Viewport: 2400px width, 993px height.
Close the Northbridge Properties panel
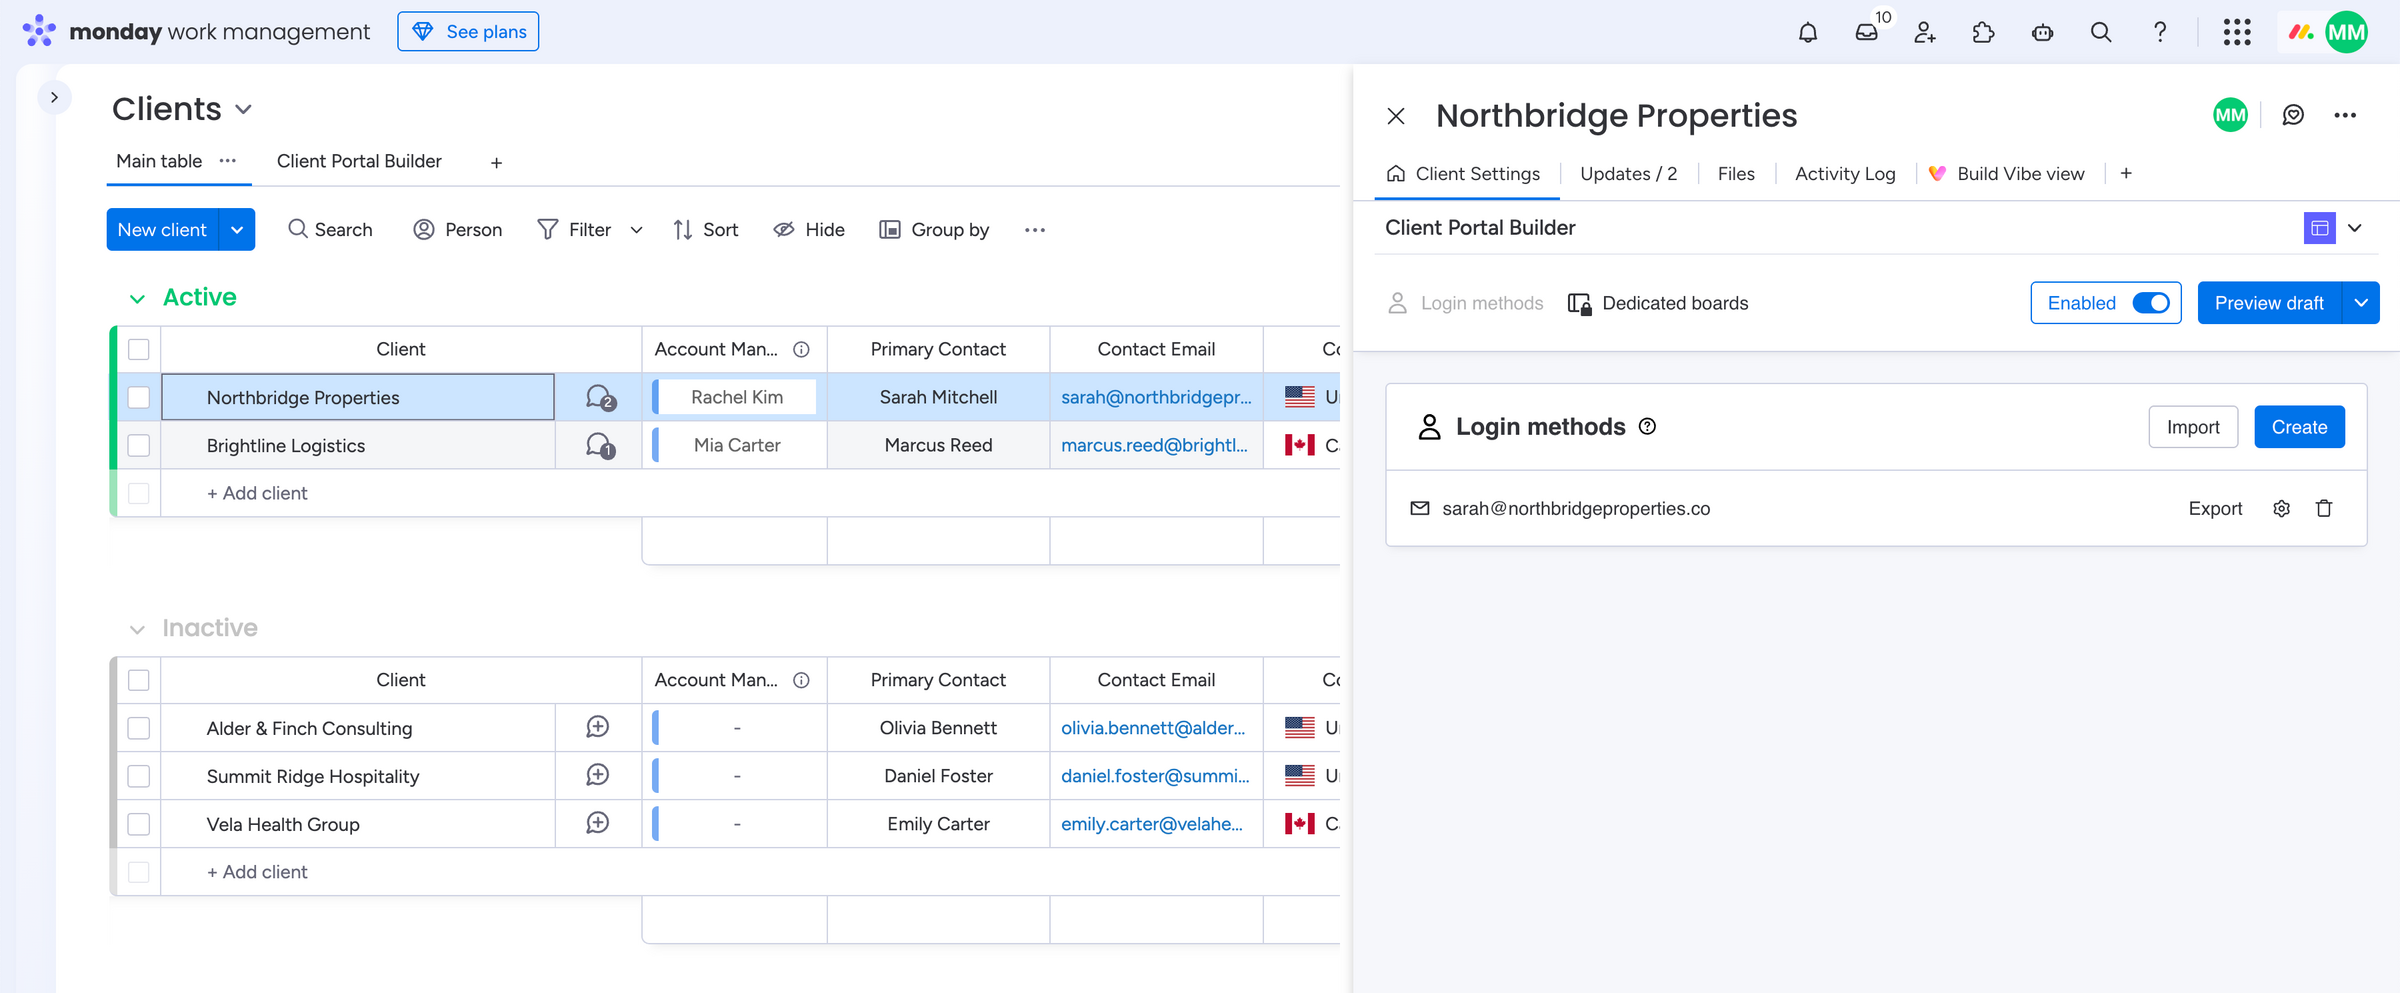pos(1396,116)
